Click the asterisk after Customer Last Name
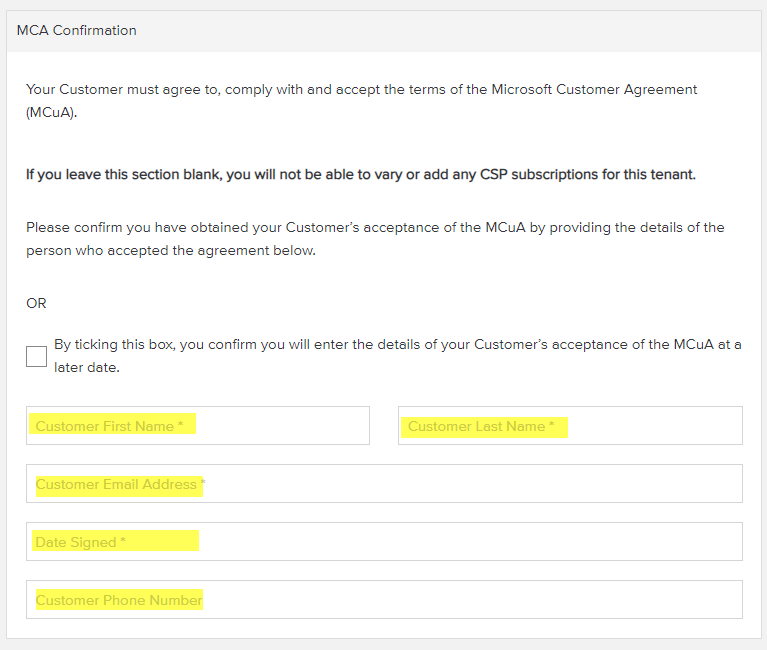767x650 pixels. pyautogui.click(x=552, y=424)
